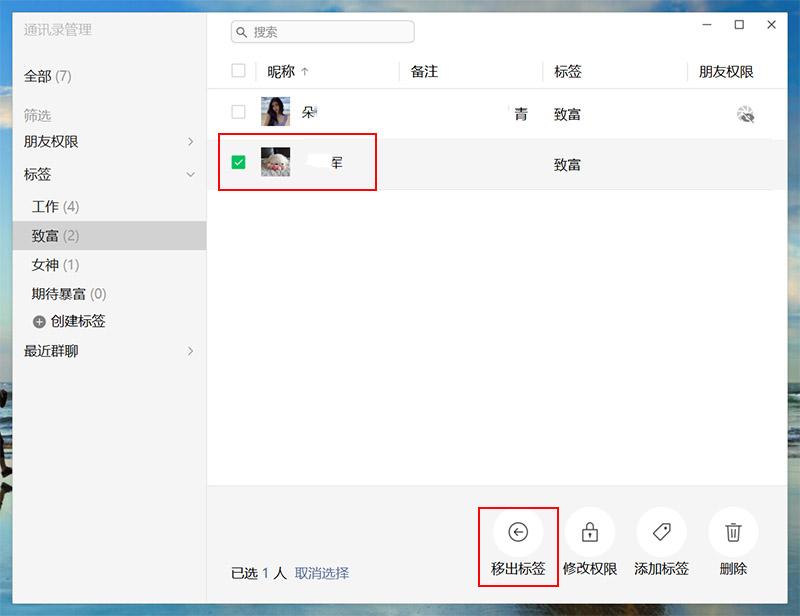
Task: Toggle the select-all checkbox in header
Action: click(238, 70)
